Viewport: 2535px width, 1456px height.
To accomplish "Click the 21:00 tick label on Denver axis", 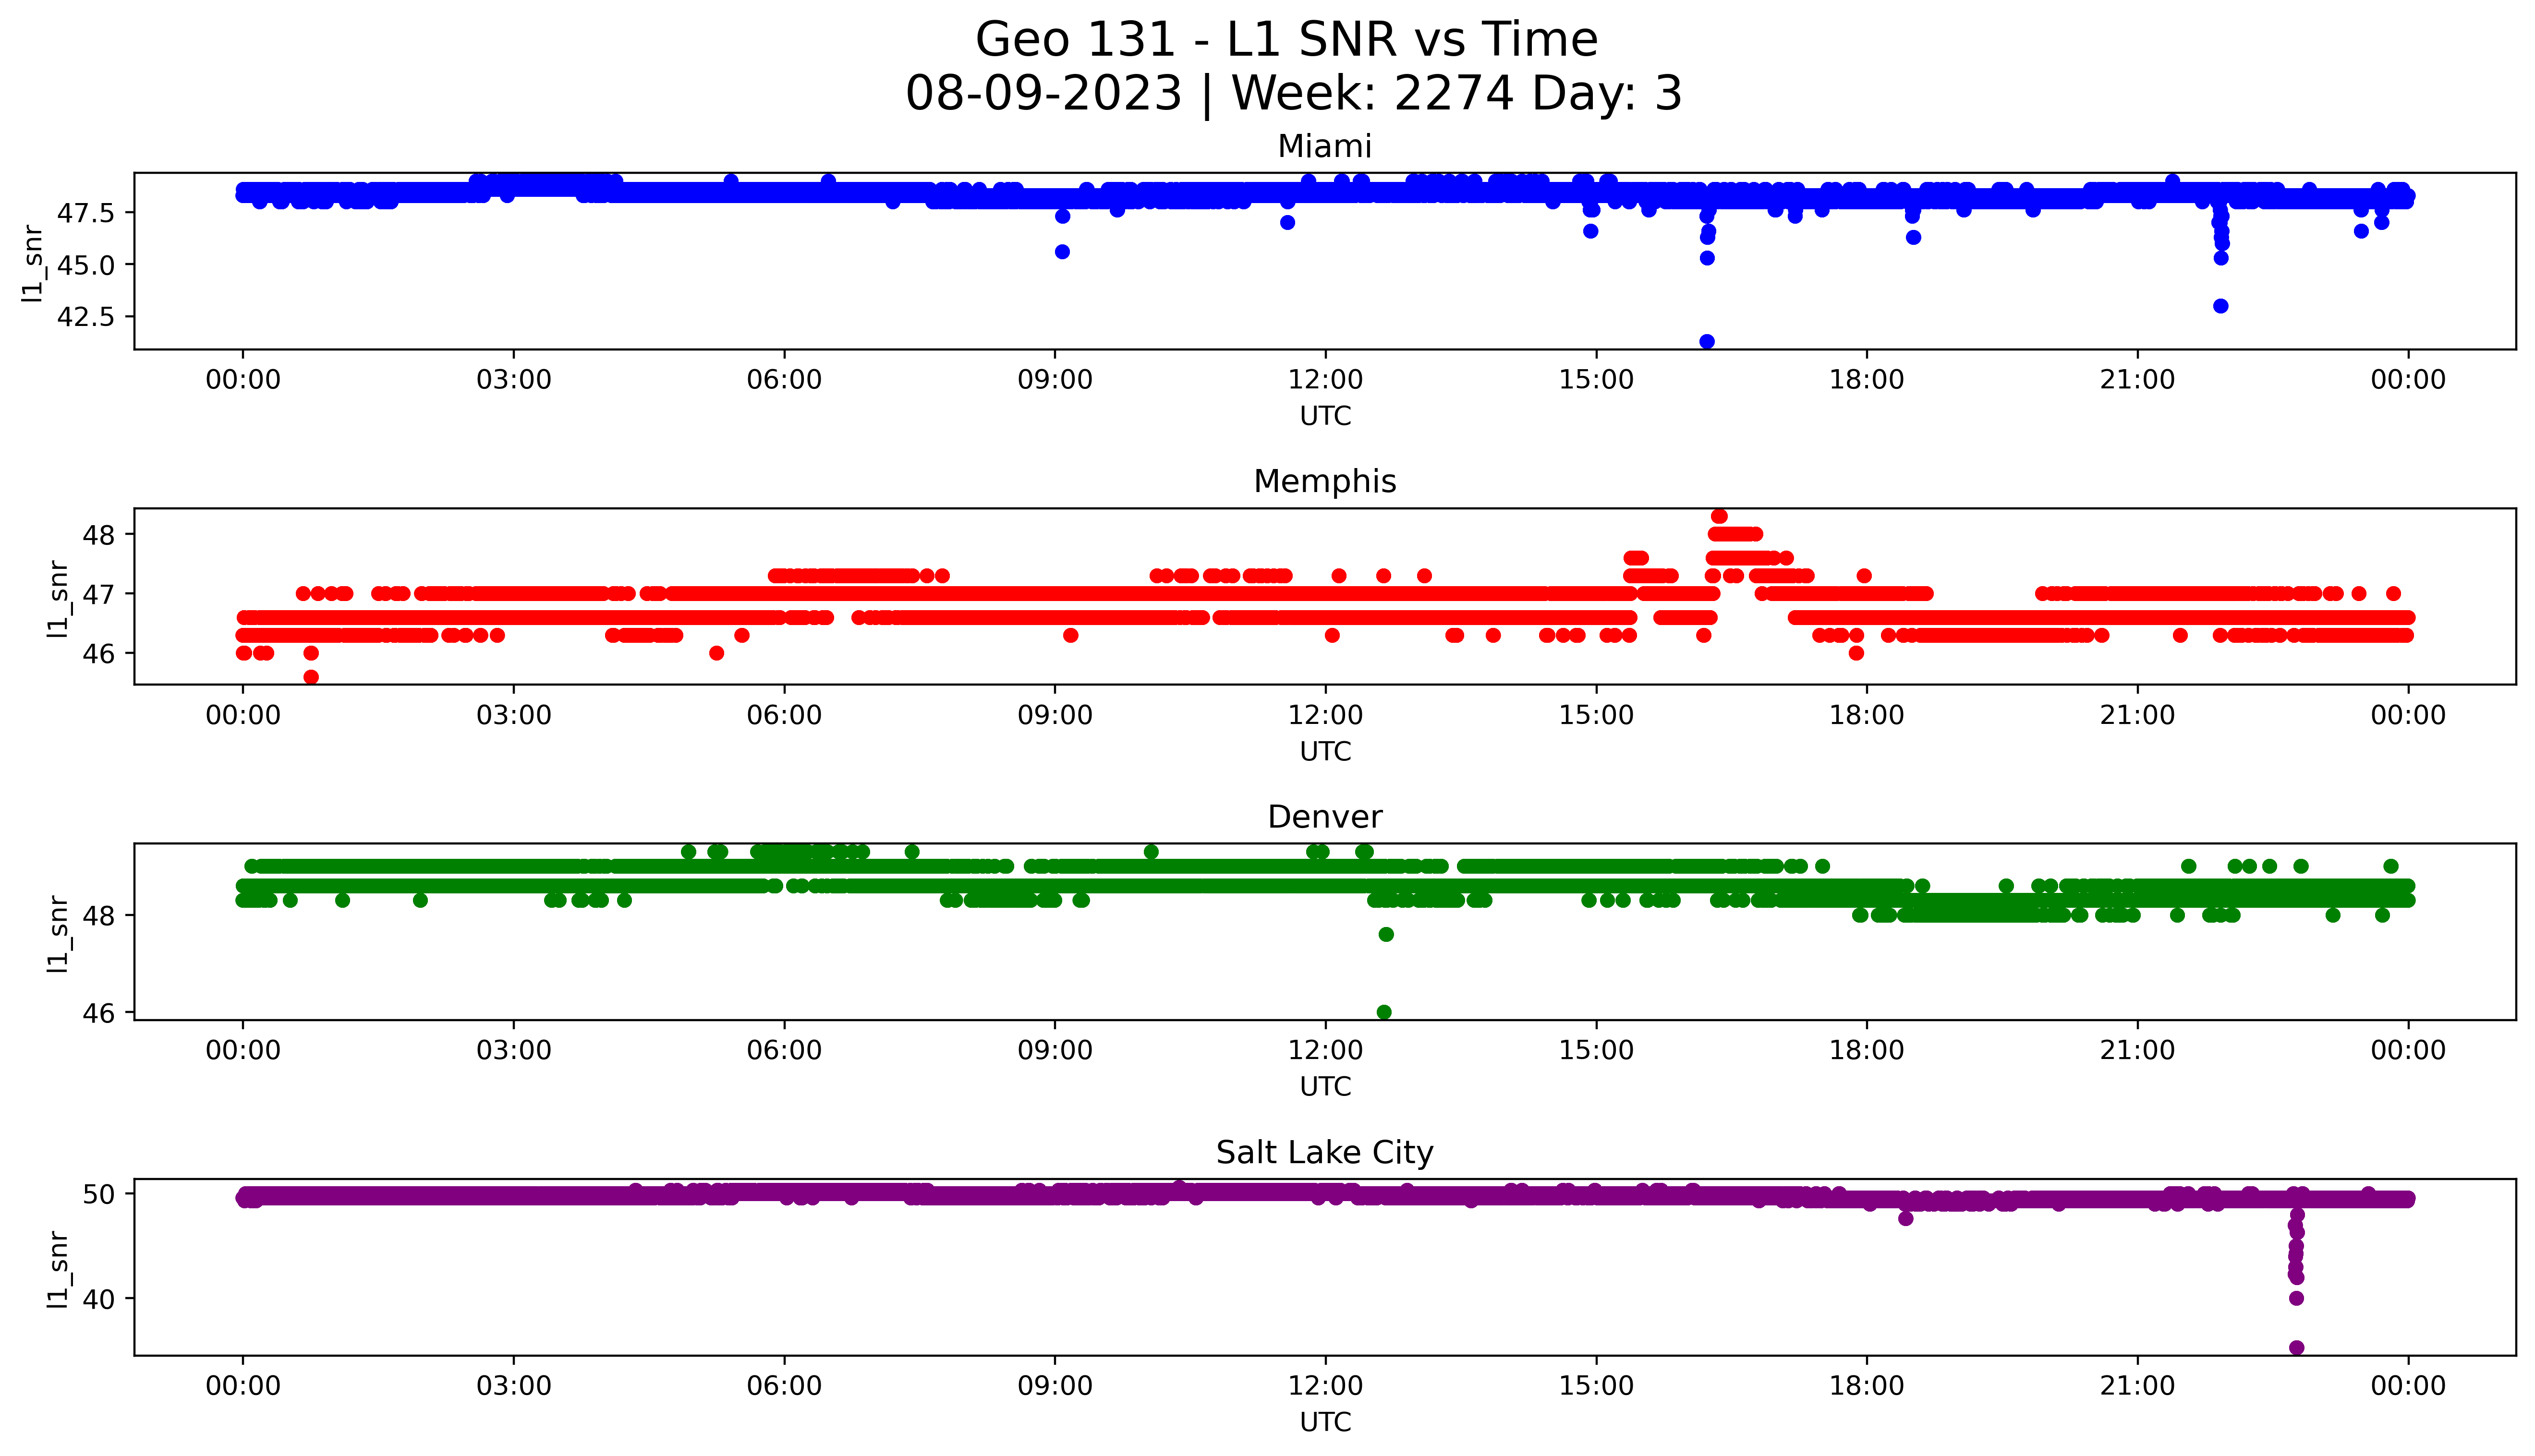I will (x=2138, y=1051).
